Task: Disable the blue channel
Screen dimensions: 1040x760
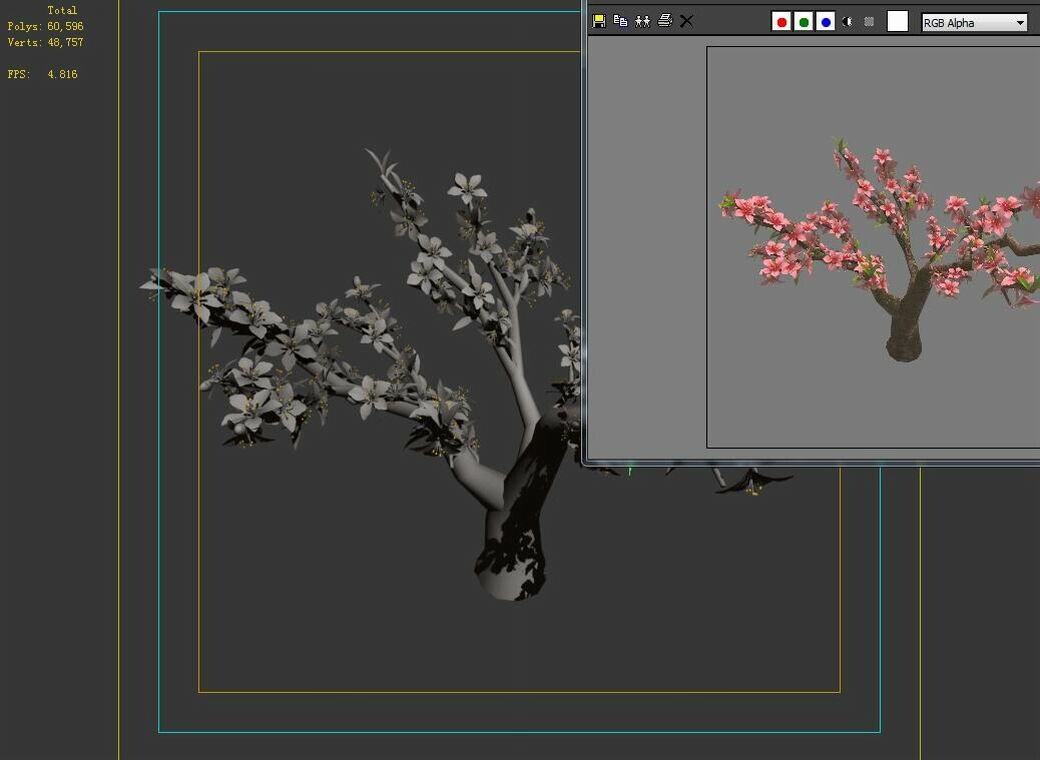Action: [825, 20]
